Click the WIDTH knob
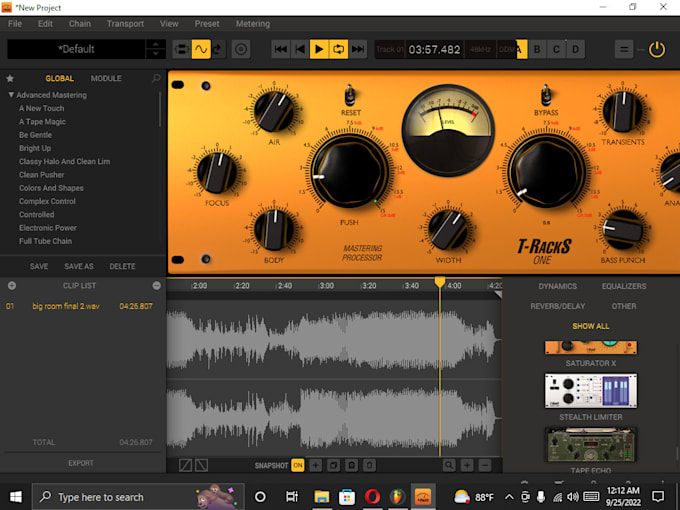This screenshot has width=680, height=510. [448, 230]
